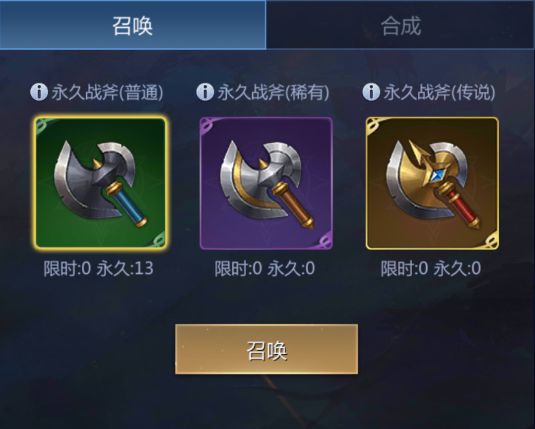Switch to the 合成 tab
This screenshot has width=535, height=429.
401,25
